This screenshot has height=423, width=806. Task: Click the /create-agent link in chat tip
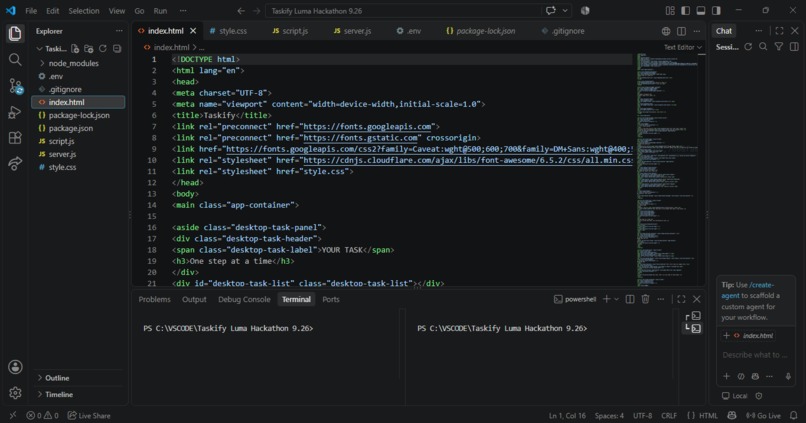click(x=748, y=290)
